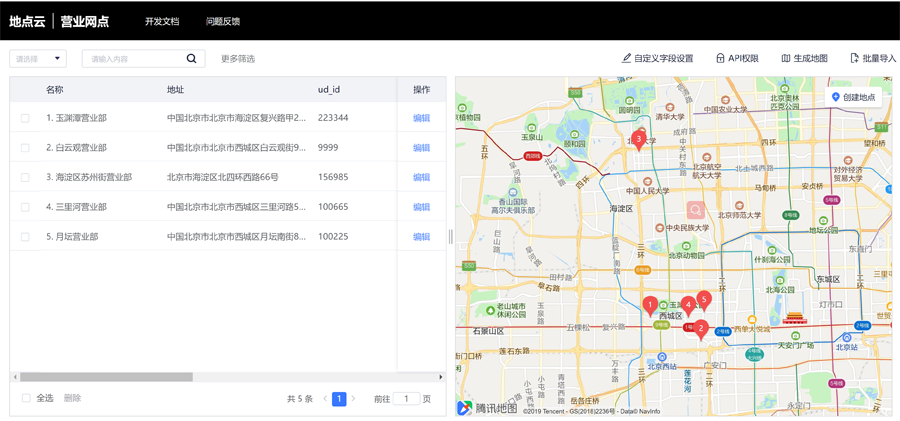Open 开发文档 menu item
The width and height of the screenshot is (900, 421).
pos(162,21)
